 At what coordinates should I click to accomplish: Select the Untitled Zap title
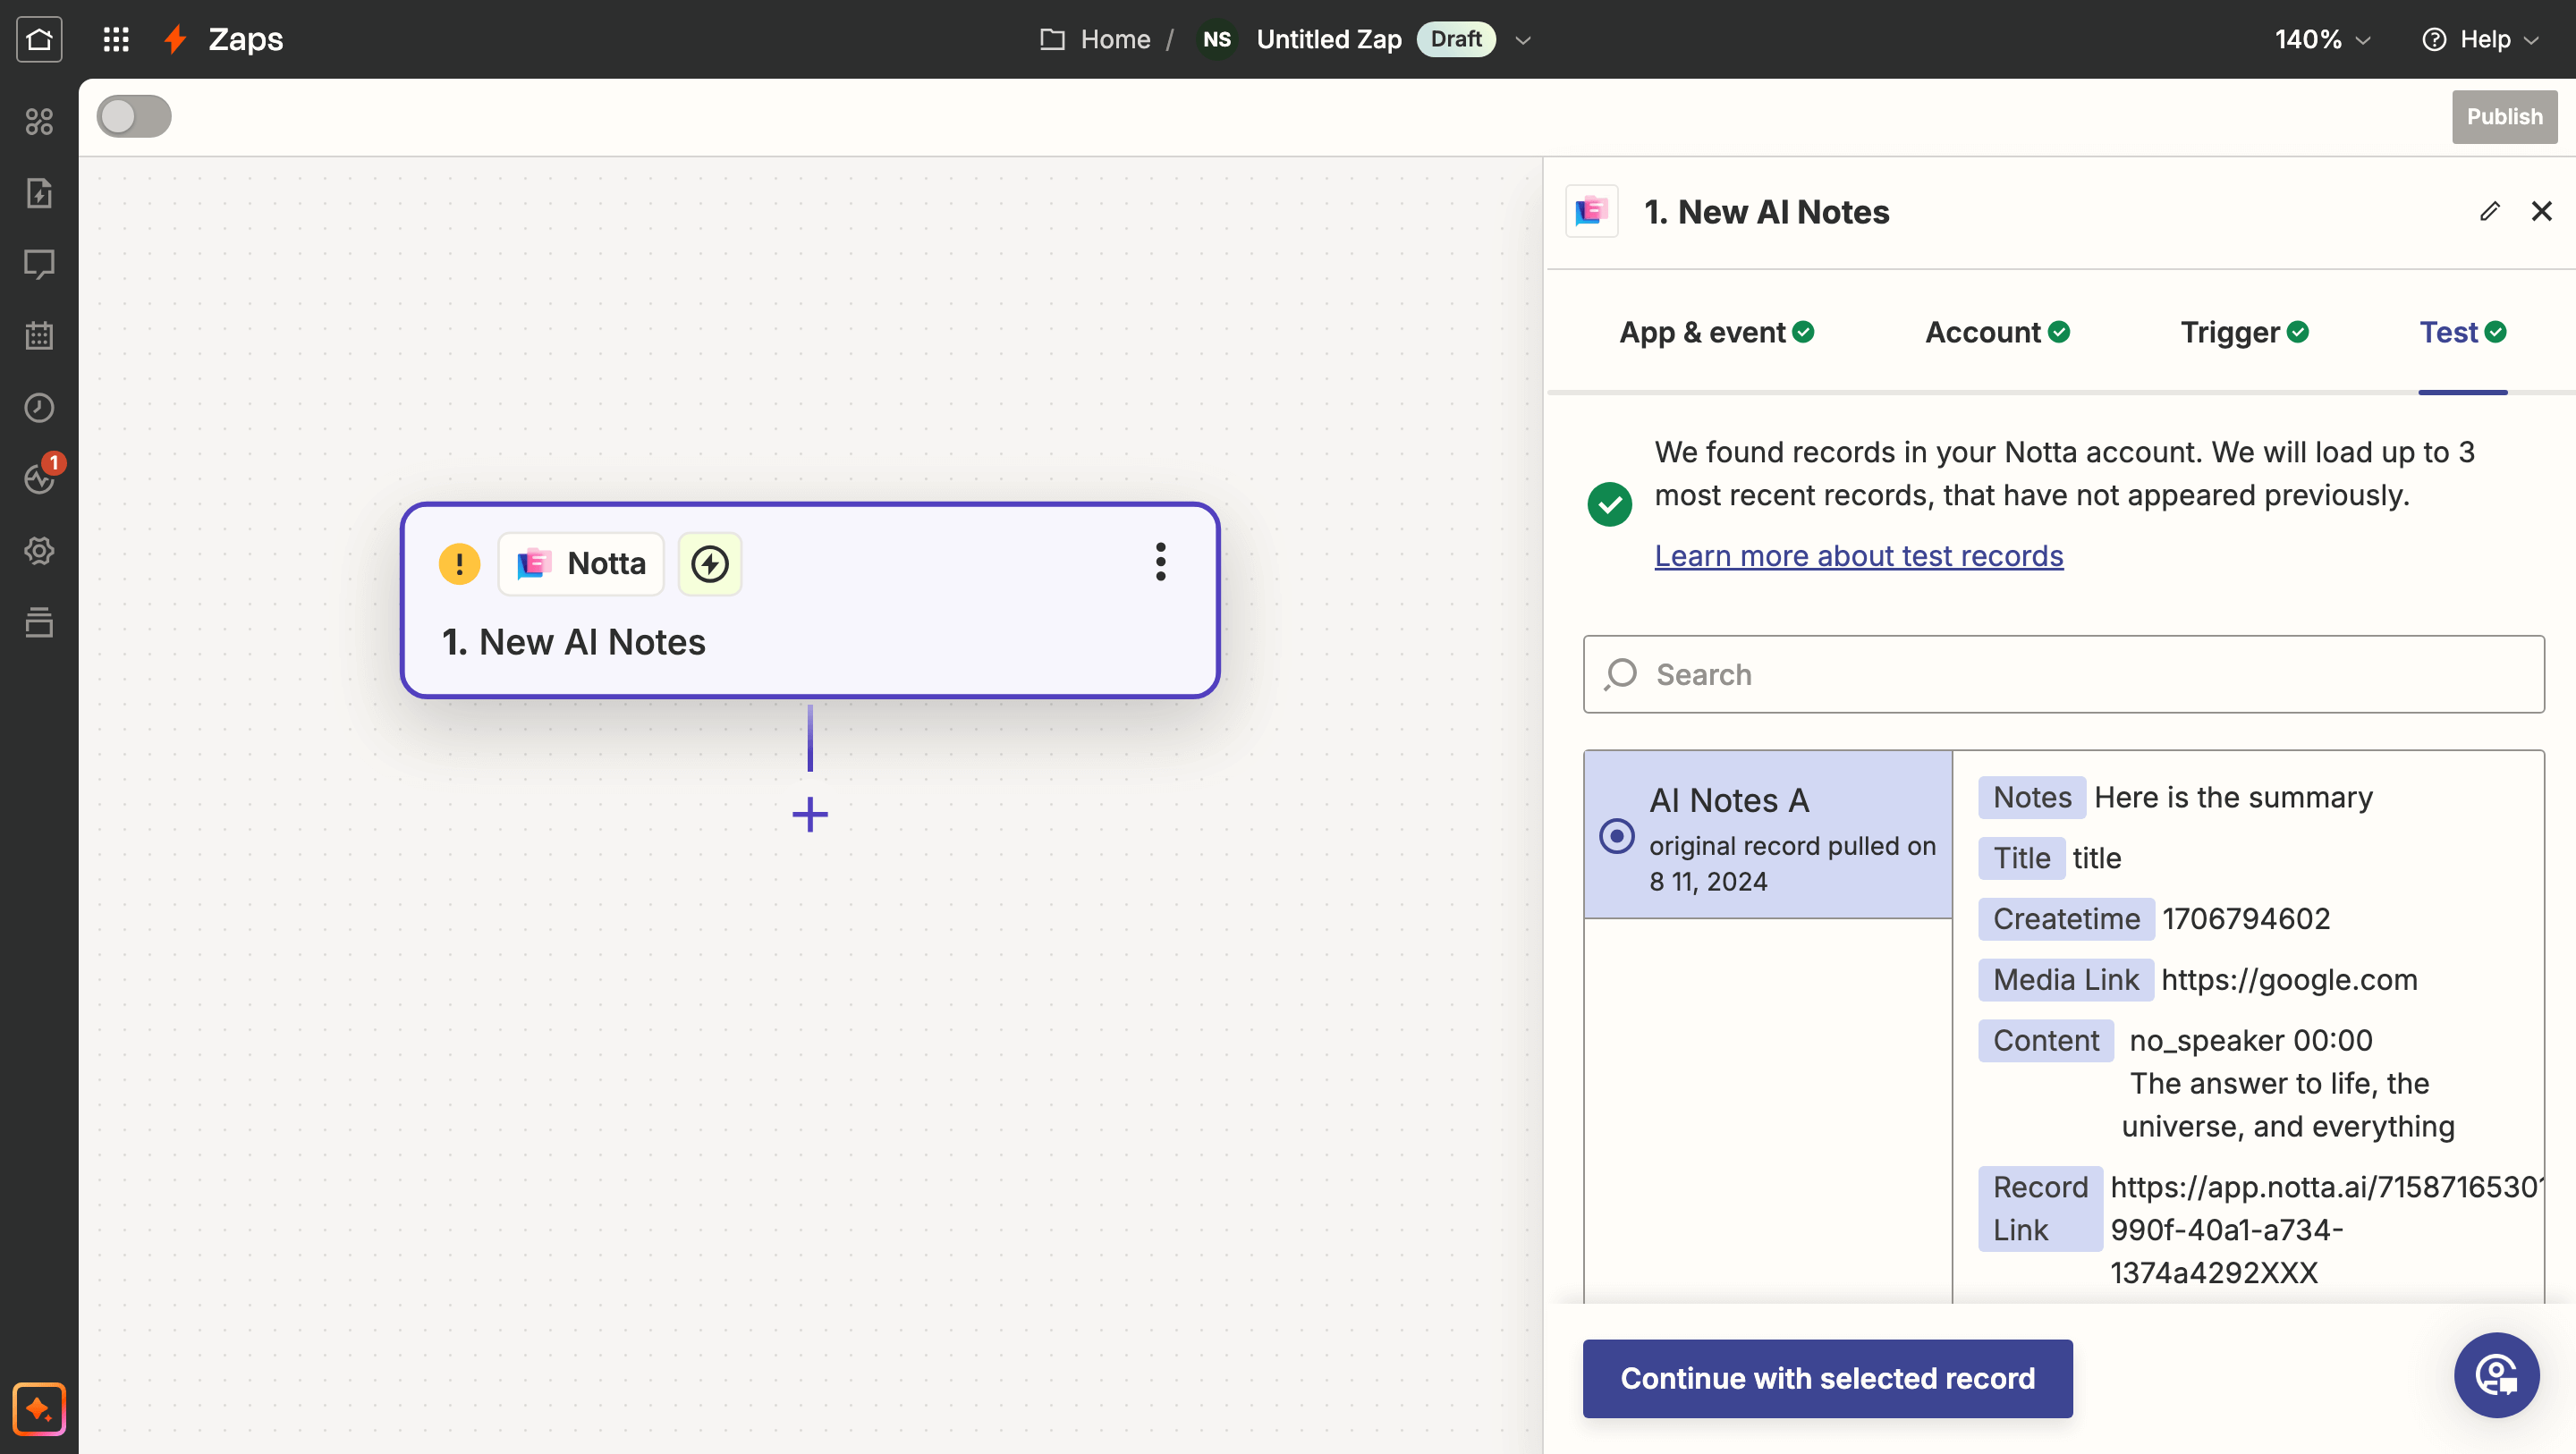1329,39
